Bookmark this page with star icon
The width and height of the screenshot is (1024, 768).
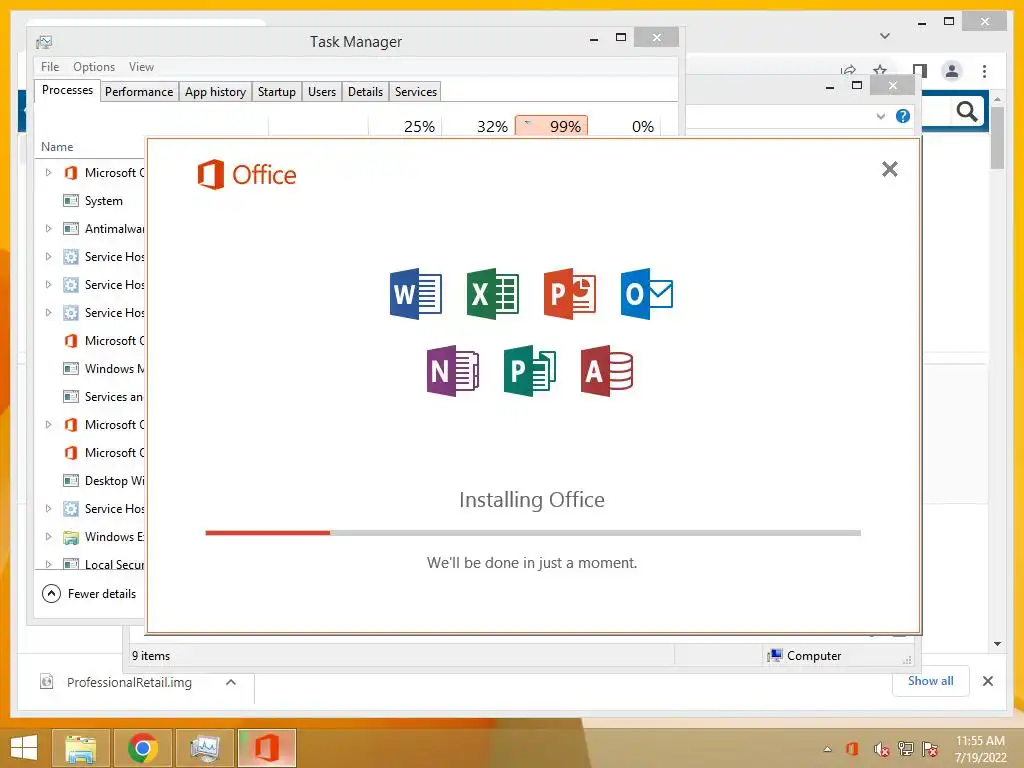880,70
